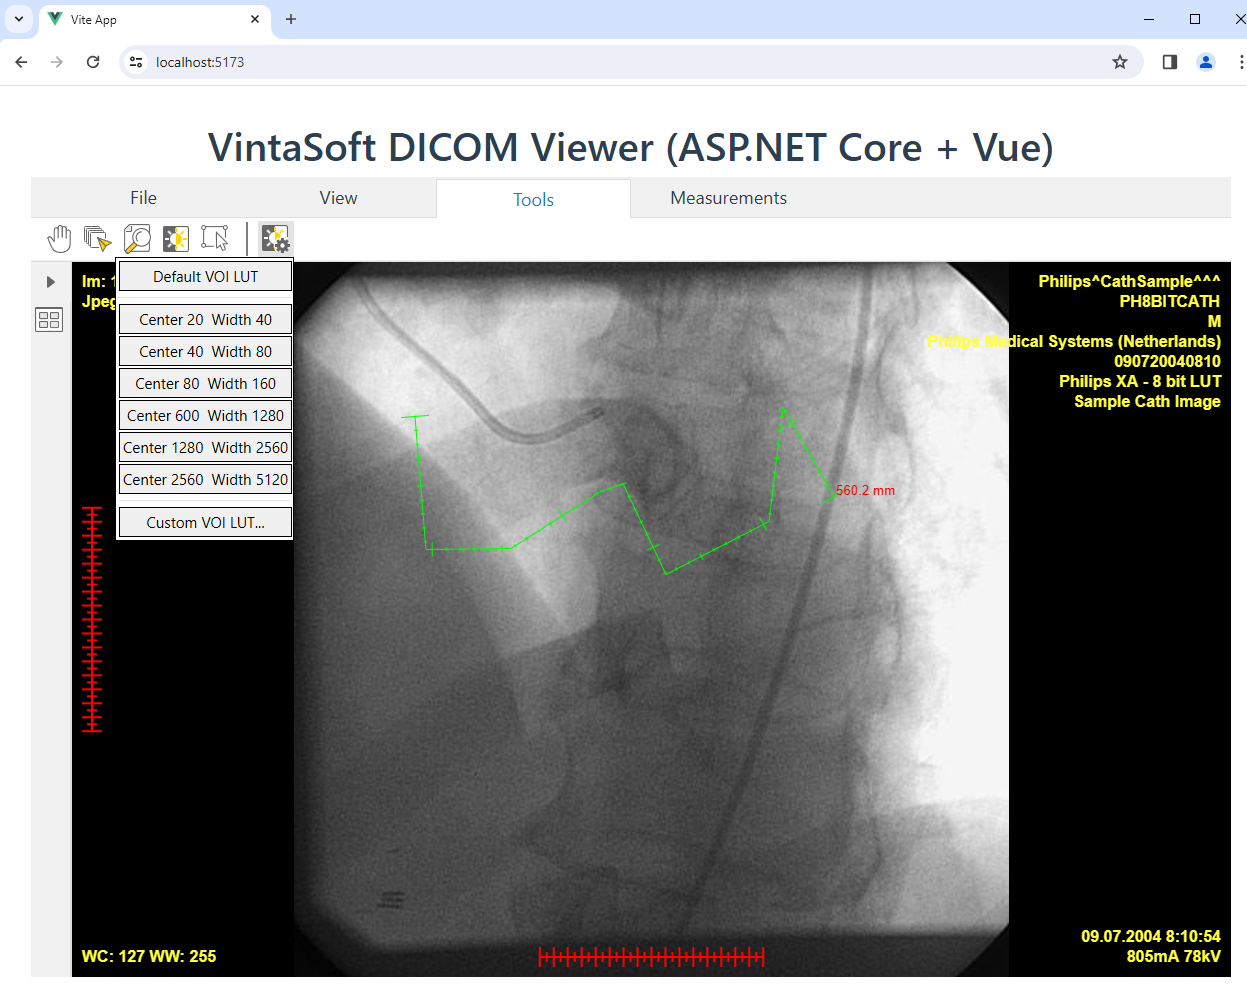Switch to the View tab
This screenshot has width=1247, height=990.
[338, 198]
